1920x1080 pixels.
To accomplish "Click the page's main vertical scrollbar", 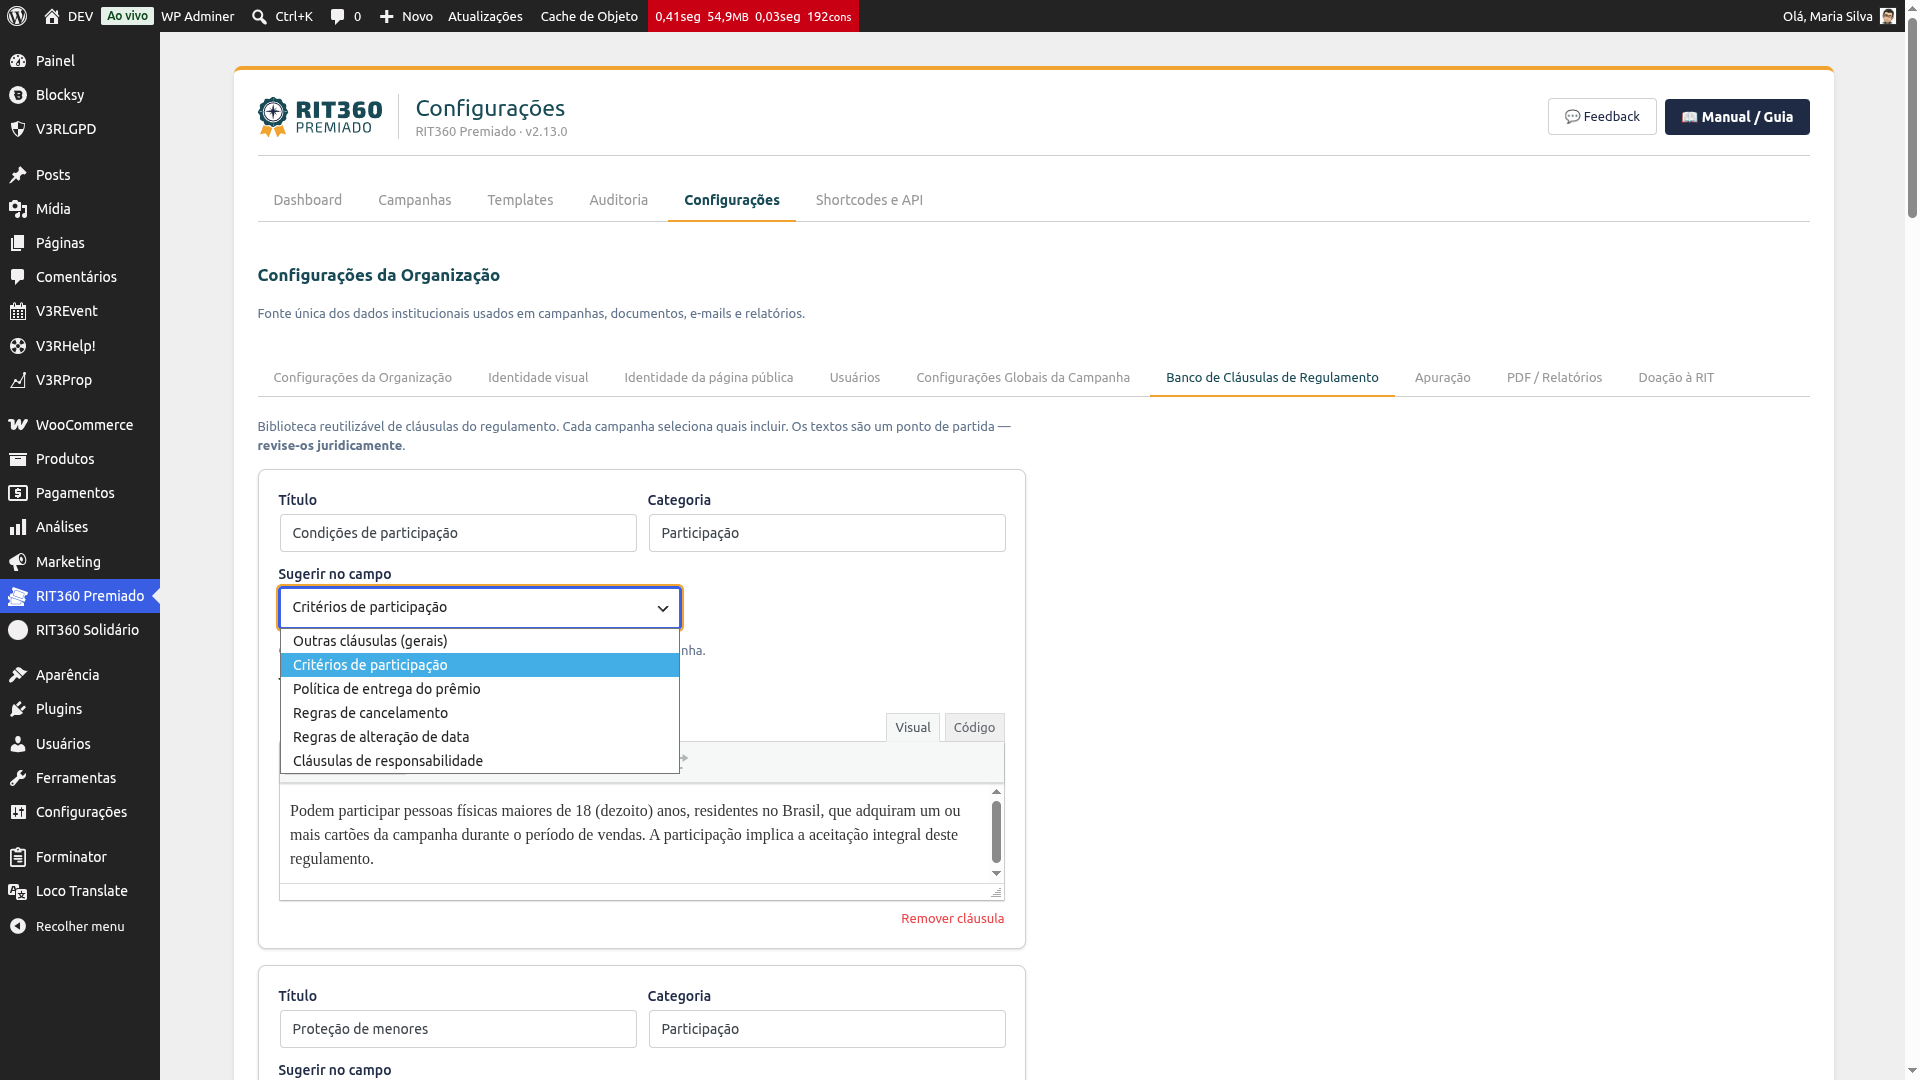I will pos(1912,120).
